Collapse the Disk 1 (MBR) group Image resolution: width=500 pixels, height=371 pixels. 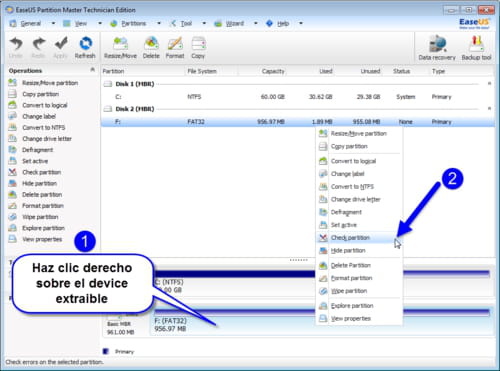click(x=489, y=83)
